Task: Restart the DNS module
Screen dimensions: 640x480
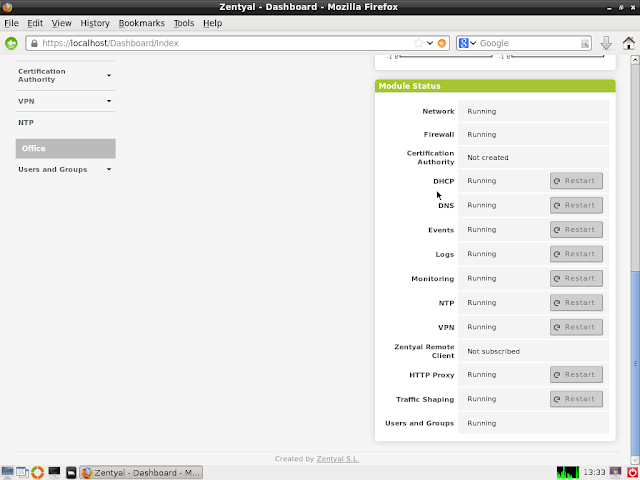Action: [x=576, y=205]
